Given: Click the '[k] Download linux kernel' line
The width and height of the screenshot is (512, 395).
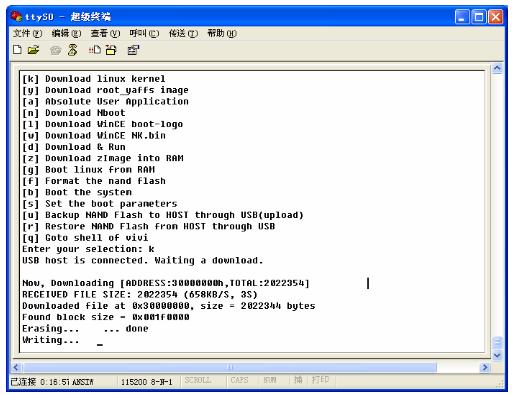Looking at the screenshot, I should click(x=94, y=79).
